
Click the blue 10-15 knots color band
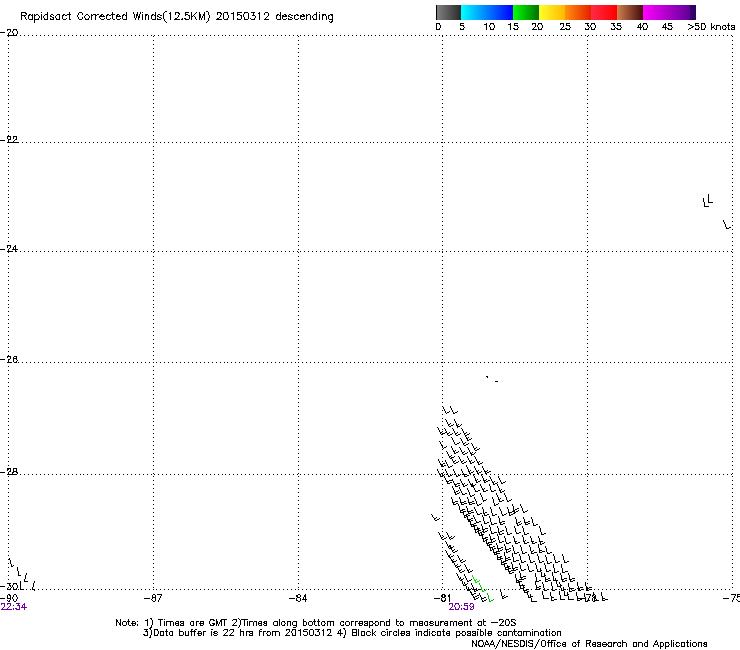tap(500, 12)
